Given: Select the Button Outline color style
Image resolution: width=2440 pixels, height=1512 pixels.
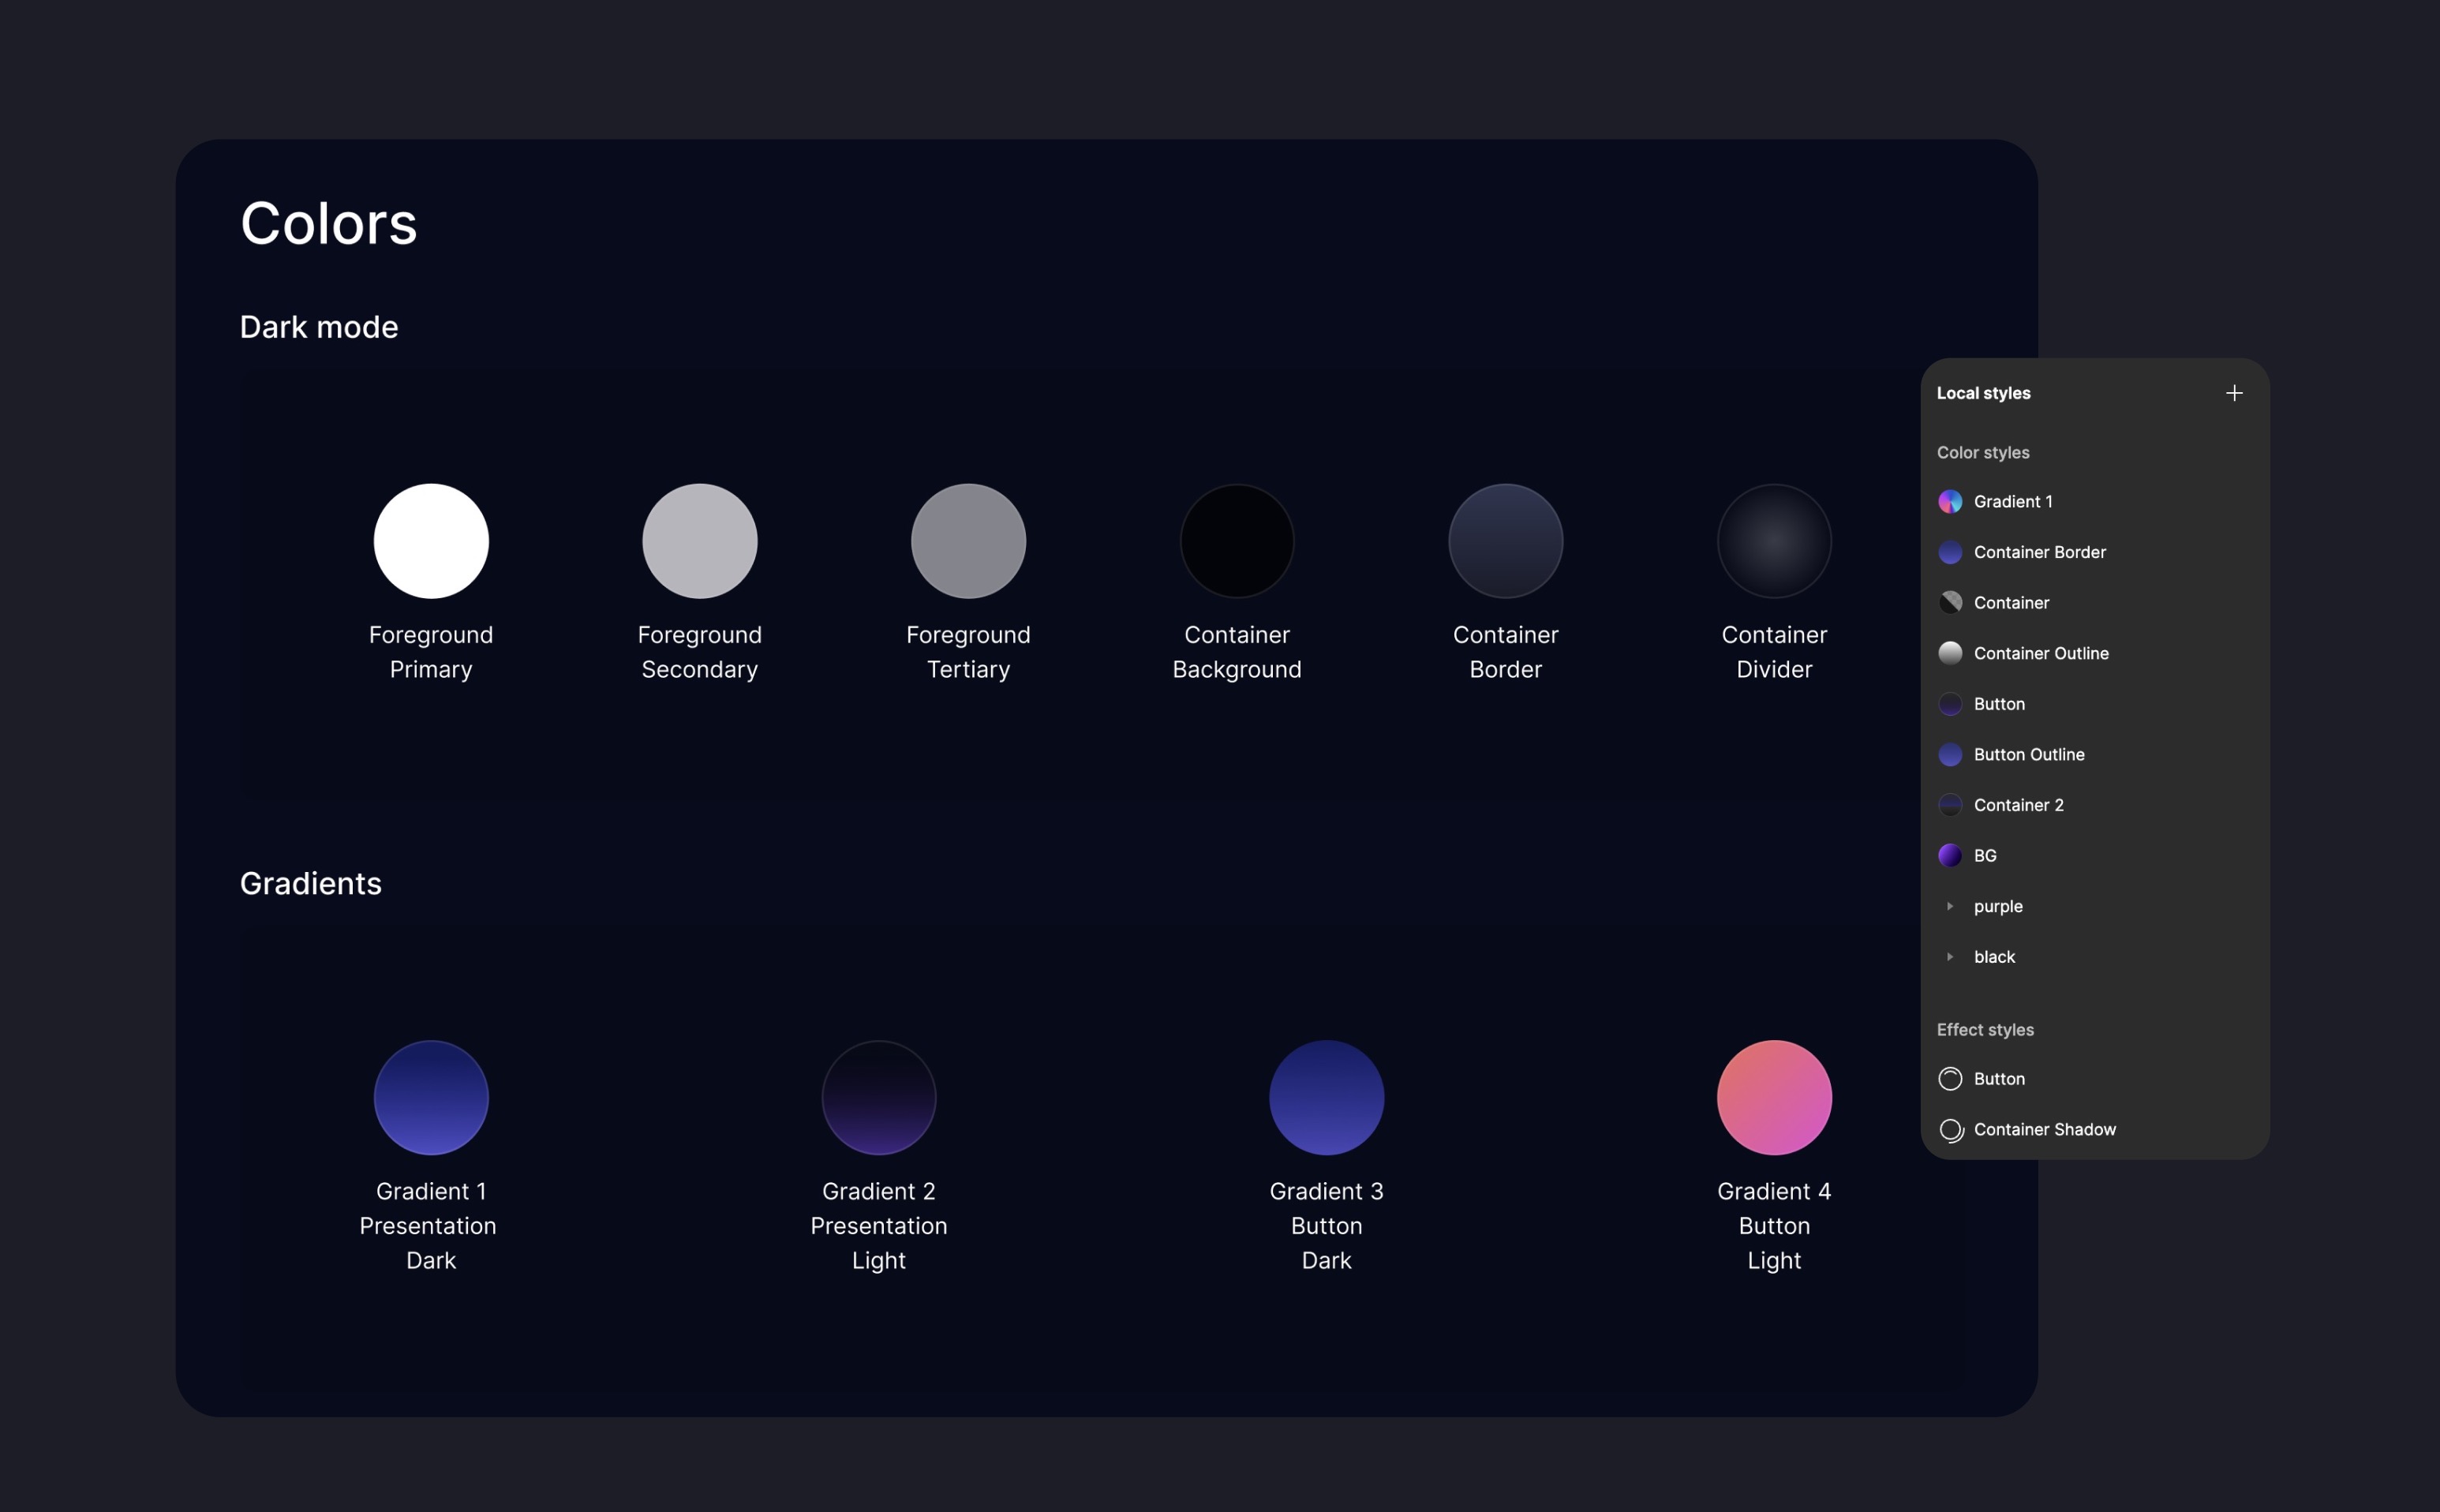Looking at the screenshot, I should [2028, 755].
